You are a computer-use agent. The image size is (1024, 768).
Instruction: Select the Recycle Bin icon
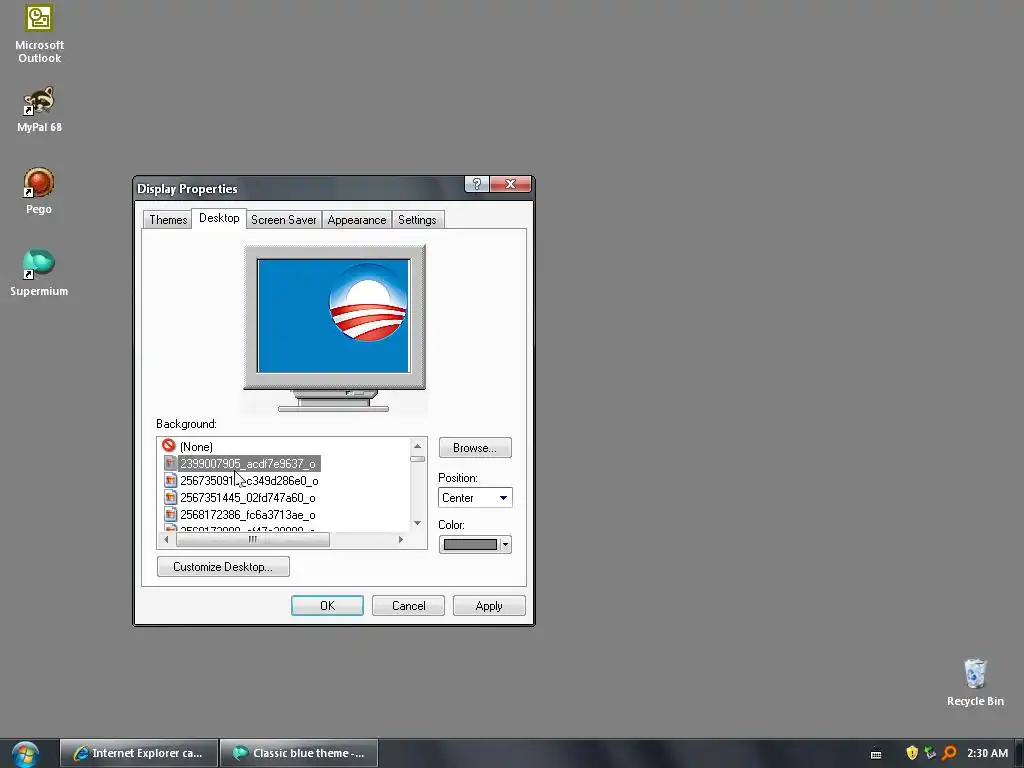click(x=974, y=682)
